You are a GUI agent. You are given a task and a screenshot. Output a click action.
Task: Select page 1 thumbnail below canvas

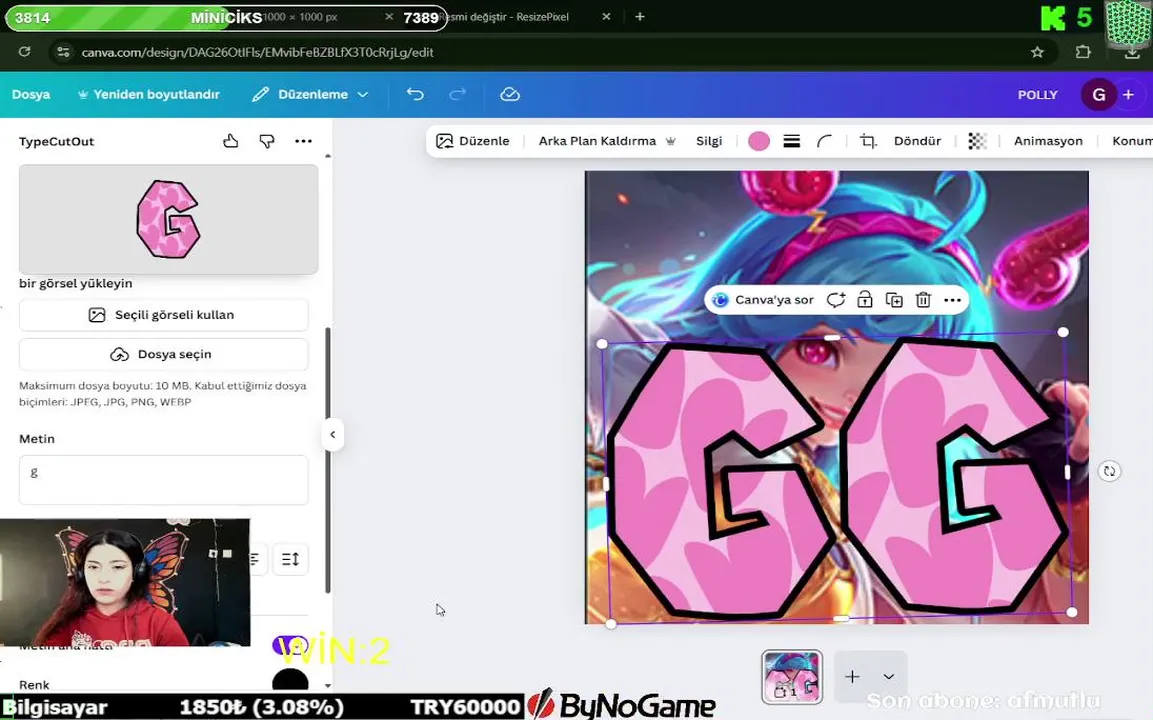792,677
